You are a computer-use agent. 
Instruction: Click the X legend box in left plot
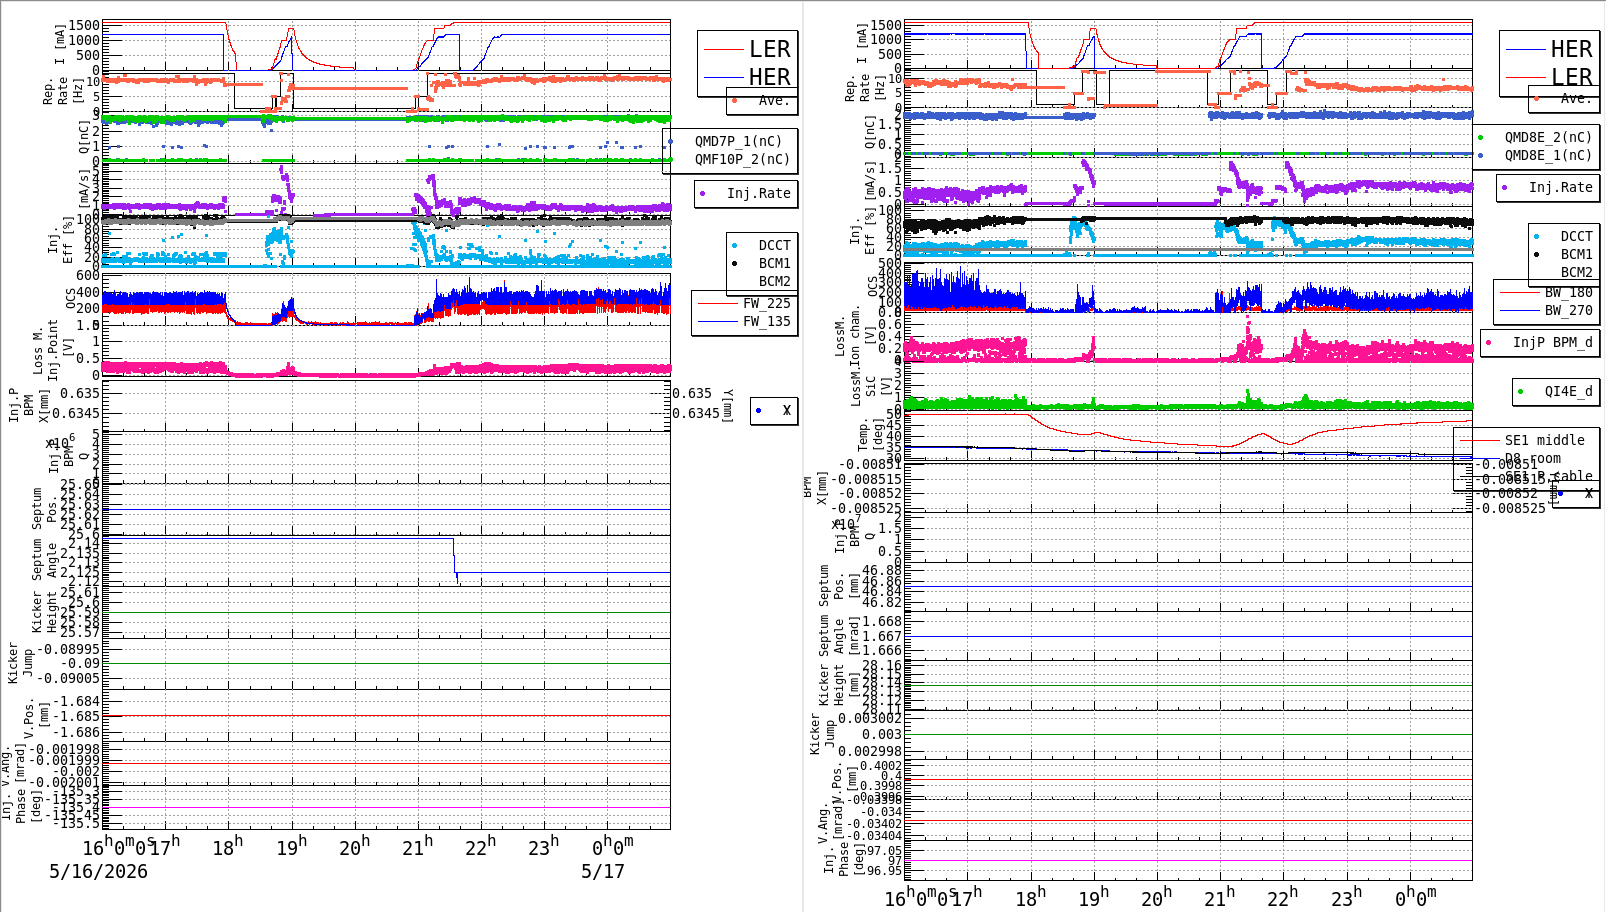[775, 410]
